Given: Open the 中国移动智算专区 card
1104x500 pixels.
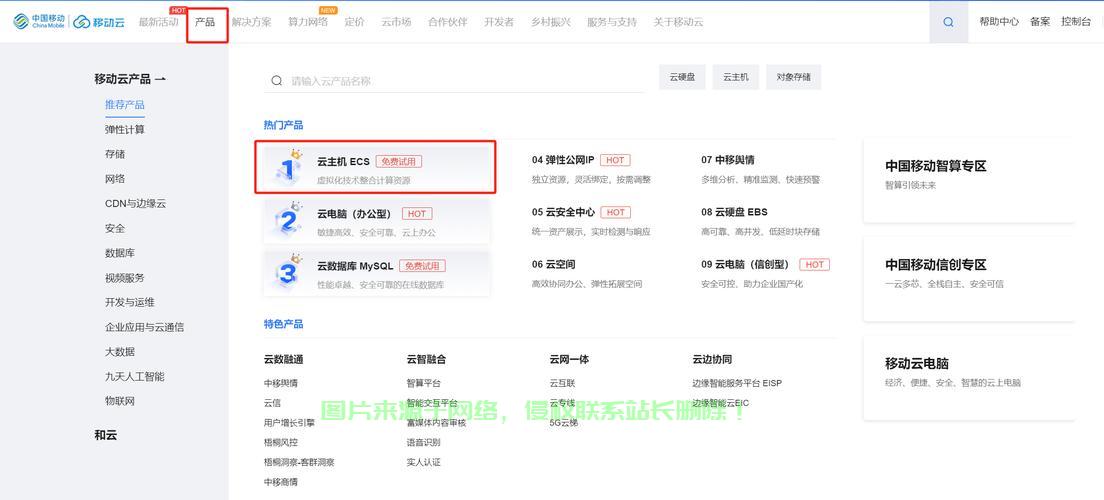Looking at the screenshot, I should tap(969, 180).
